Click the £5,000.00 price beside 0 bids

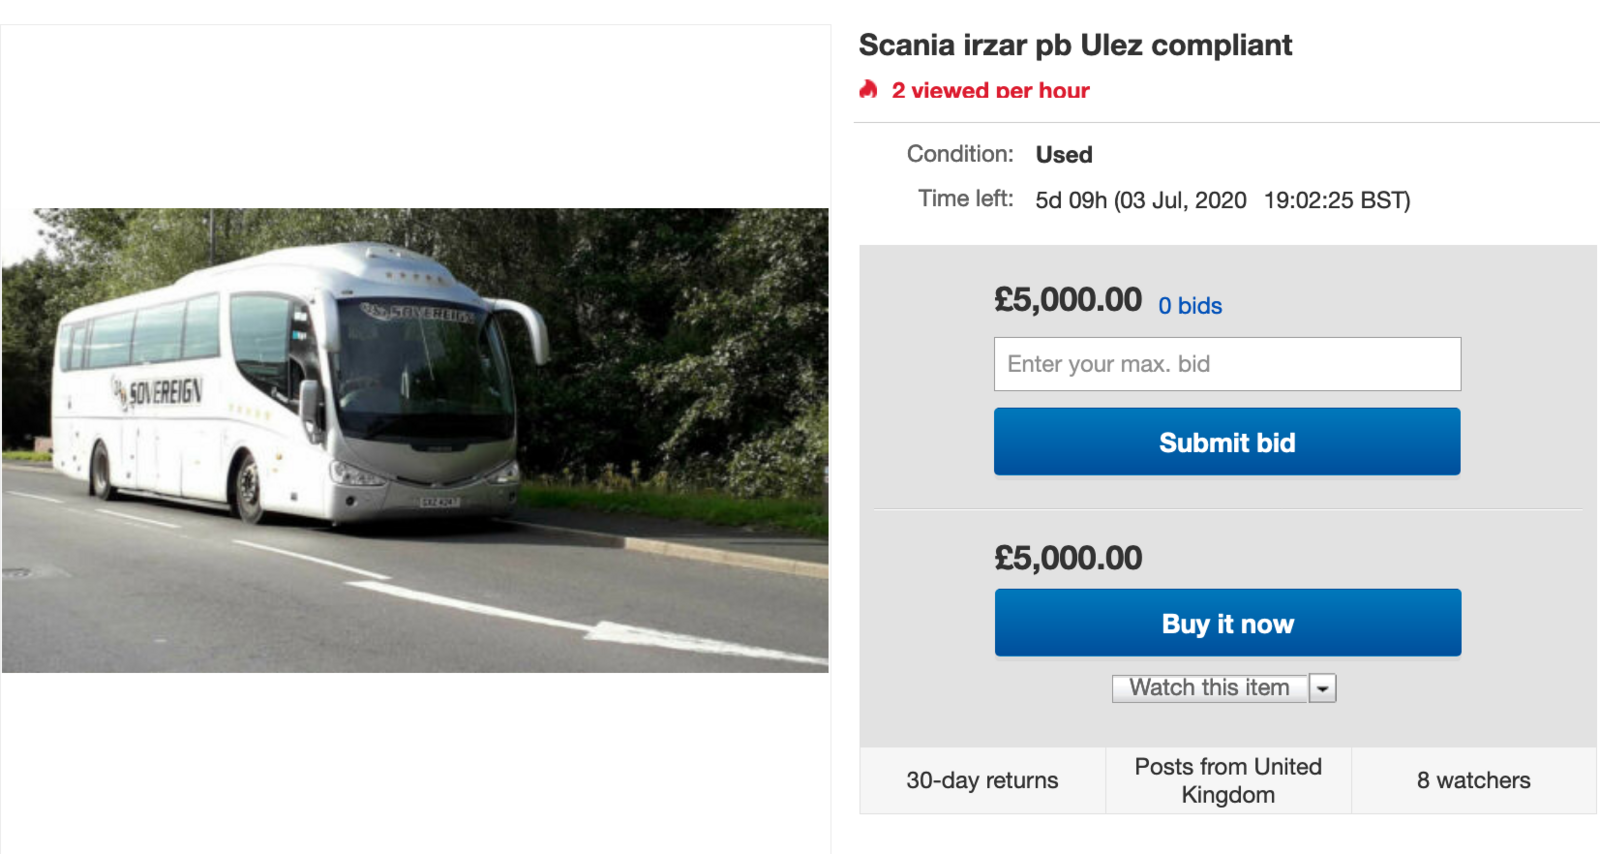tap(1067, 300)
